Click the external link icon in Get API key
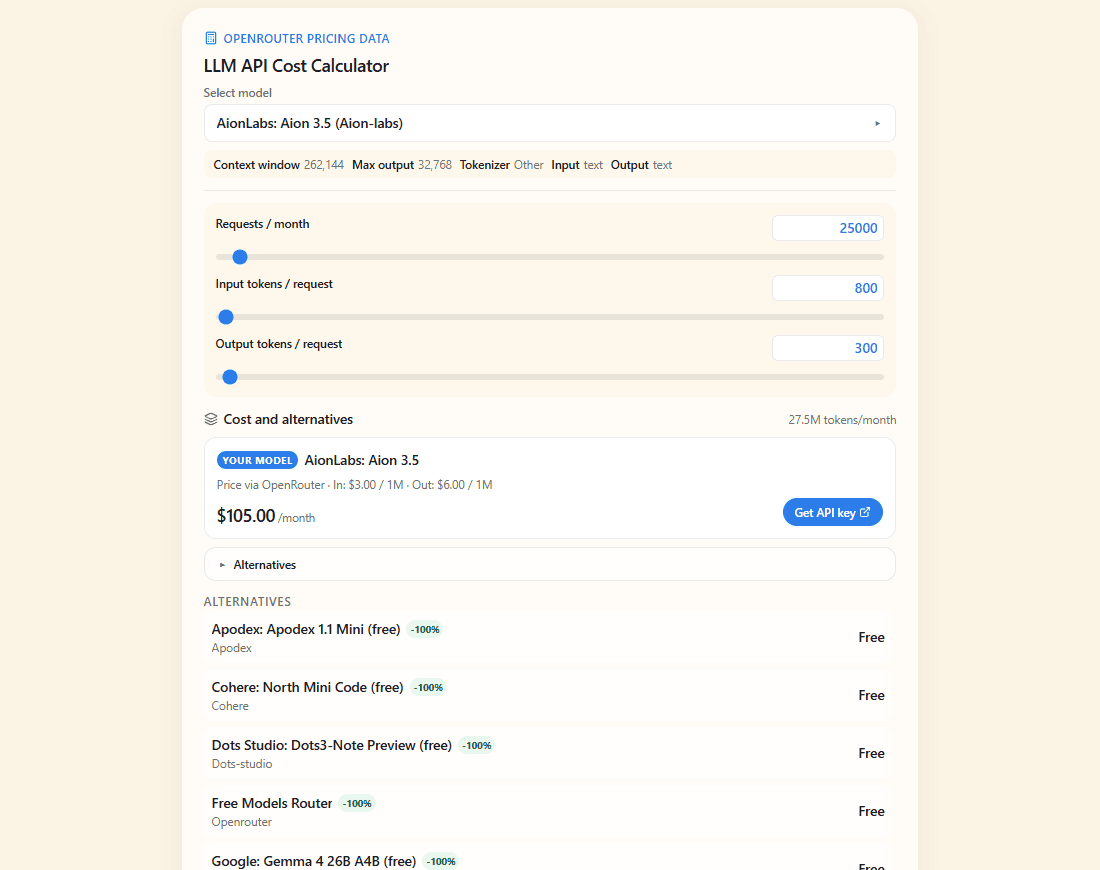1100x870 pixels. (x=865, y=512)
